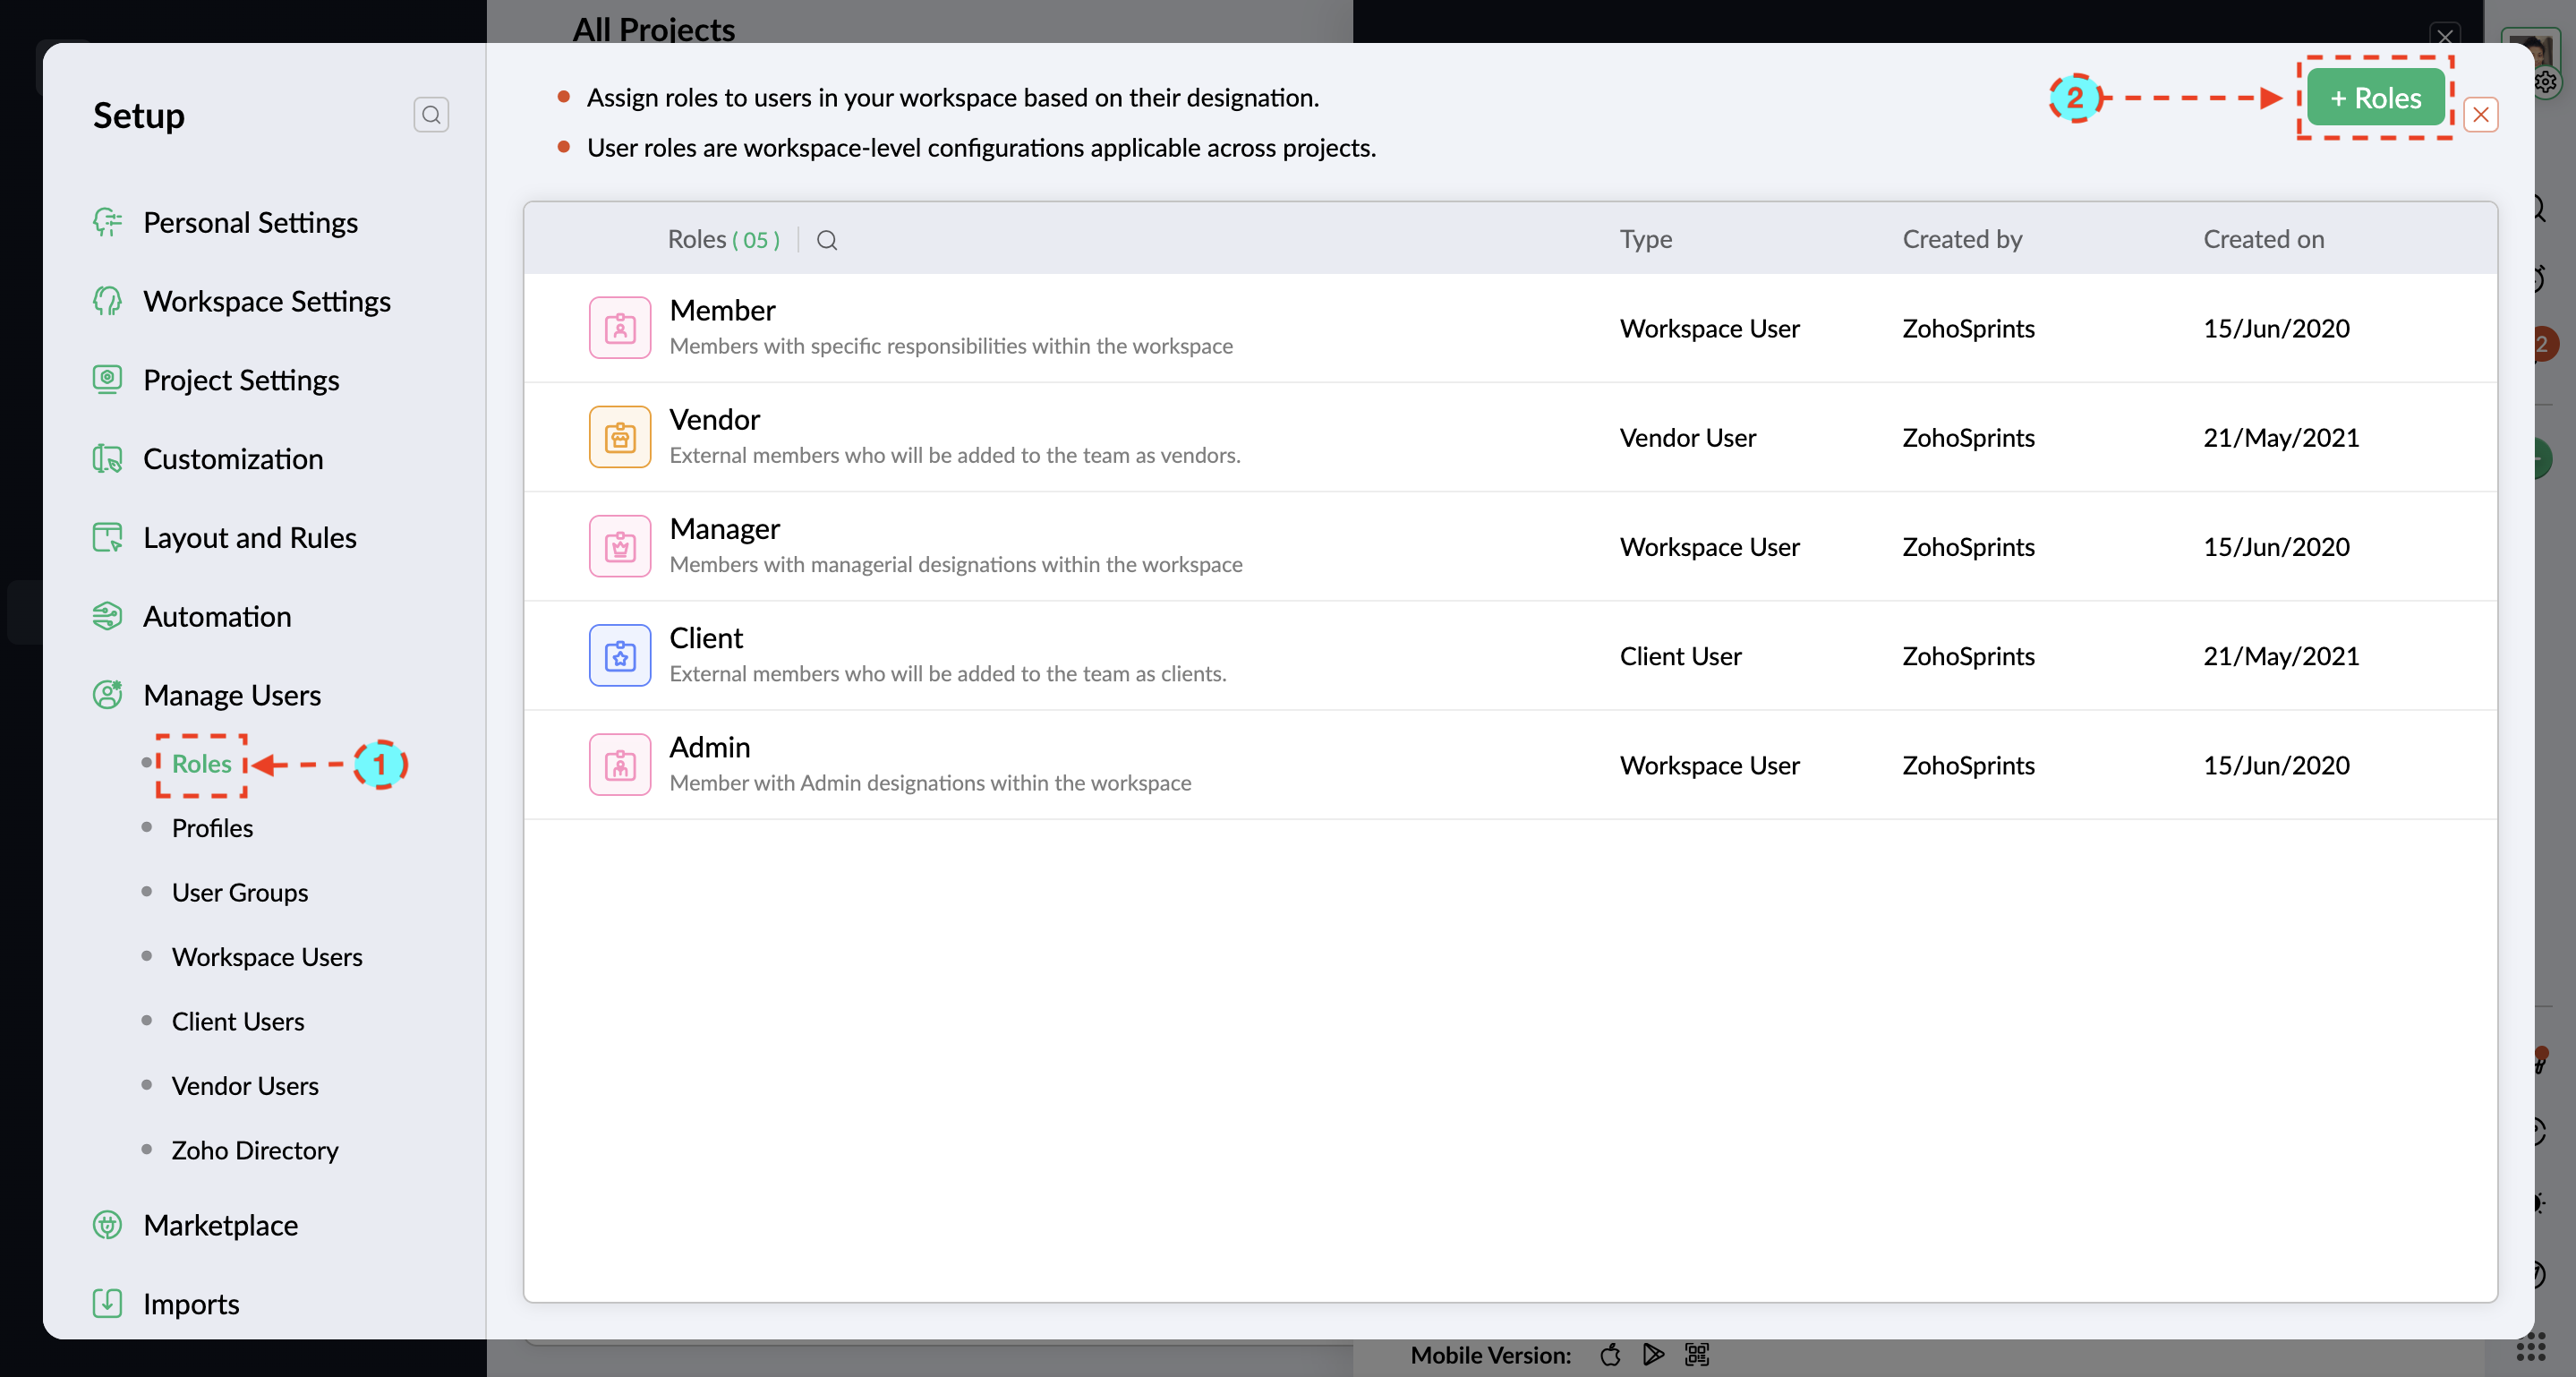The image size is (2576, 1377).
Task: Click the Manager role crown icon
Action: point(620,546)
